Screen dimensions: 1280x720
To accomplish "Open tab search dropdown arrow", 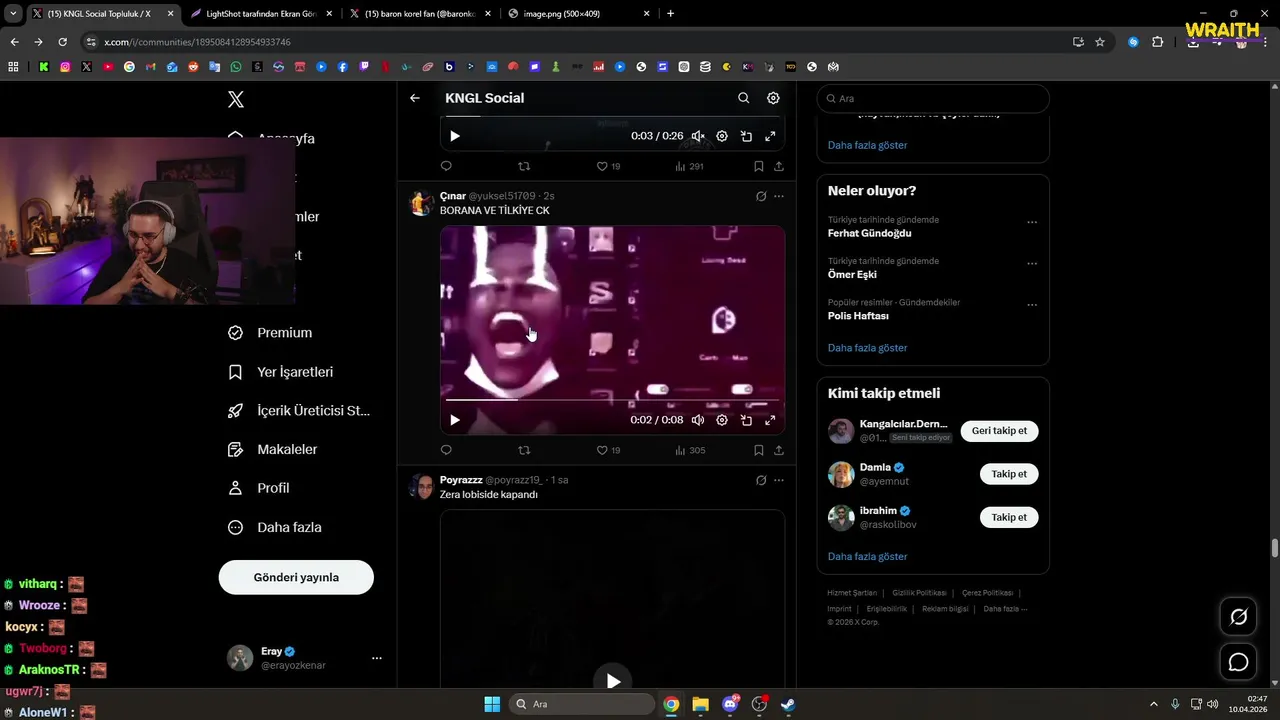I will pos(13,14).
